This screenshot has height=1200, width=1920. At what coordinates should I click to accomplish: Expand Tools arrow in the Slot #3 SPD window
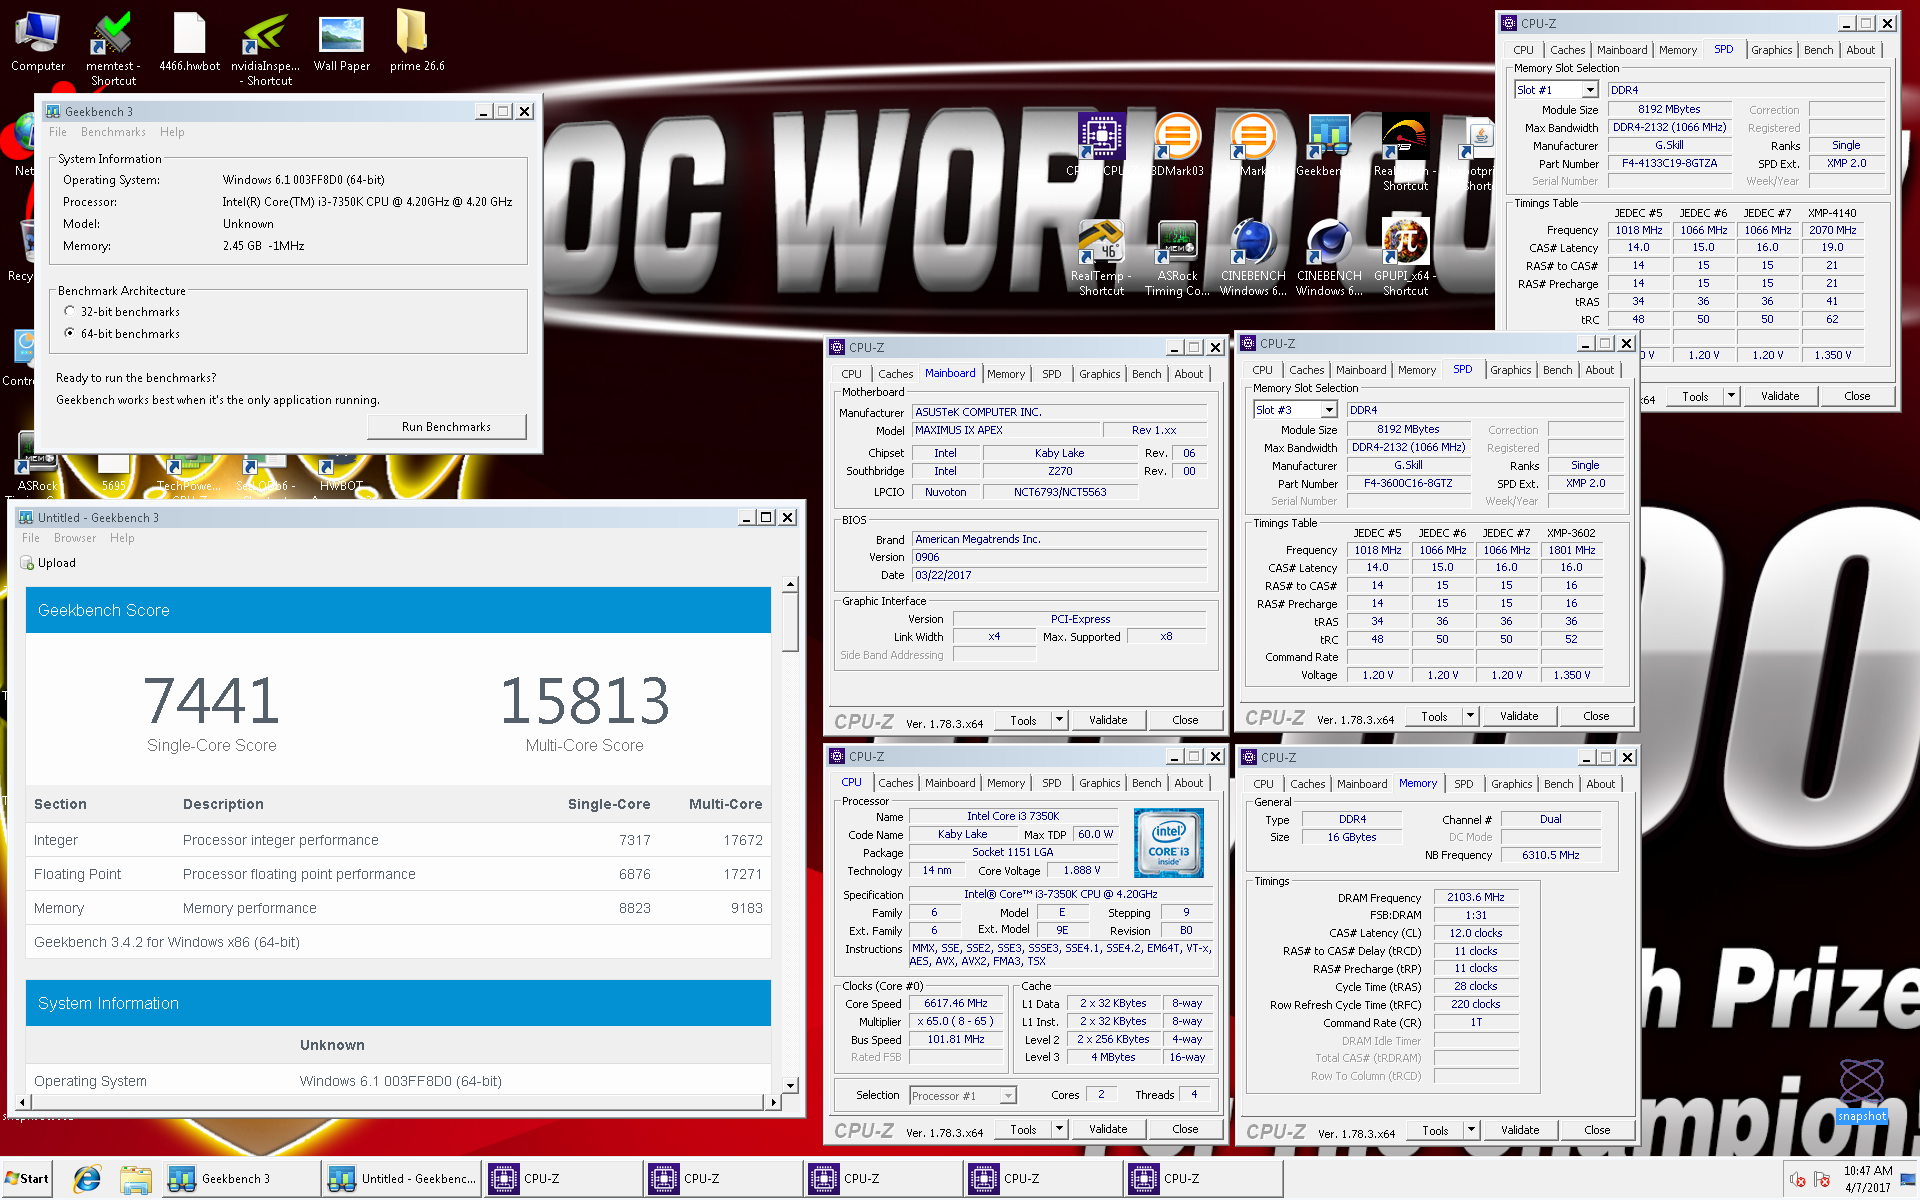1470,716
